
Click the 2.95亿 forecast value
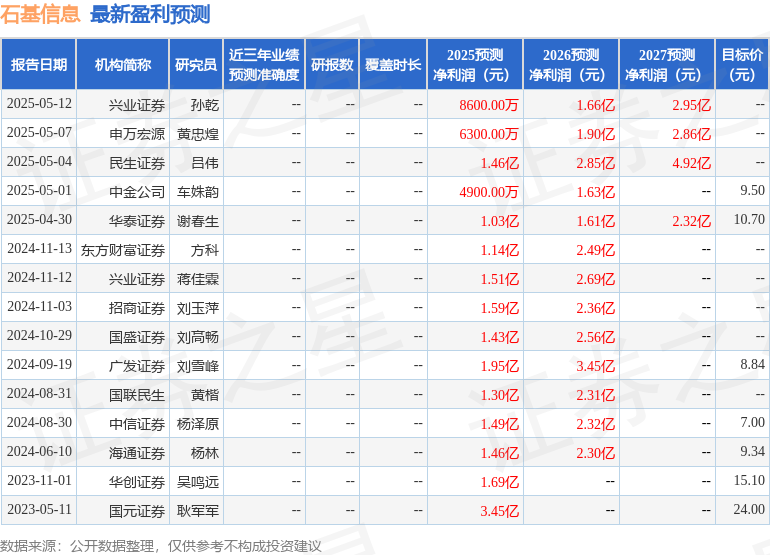(691, 105)
